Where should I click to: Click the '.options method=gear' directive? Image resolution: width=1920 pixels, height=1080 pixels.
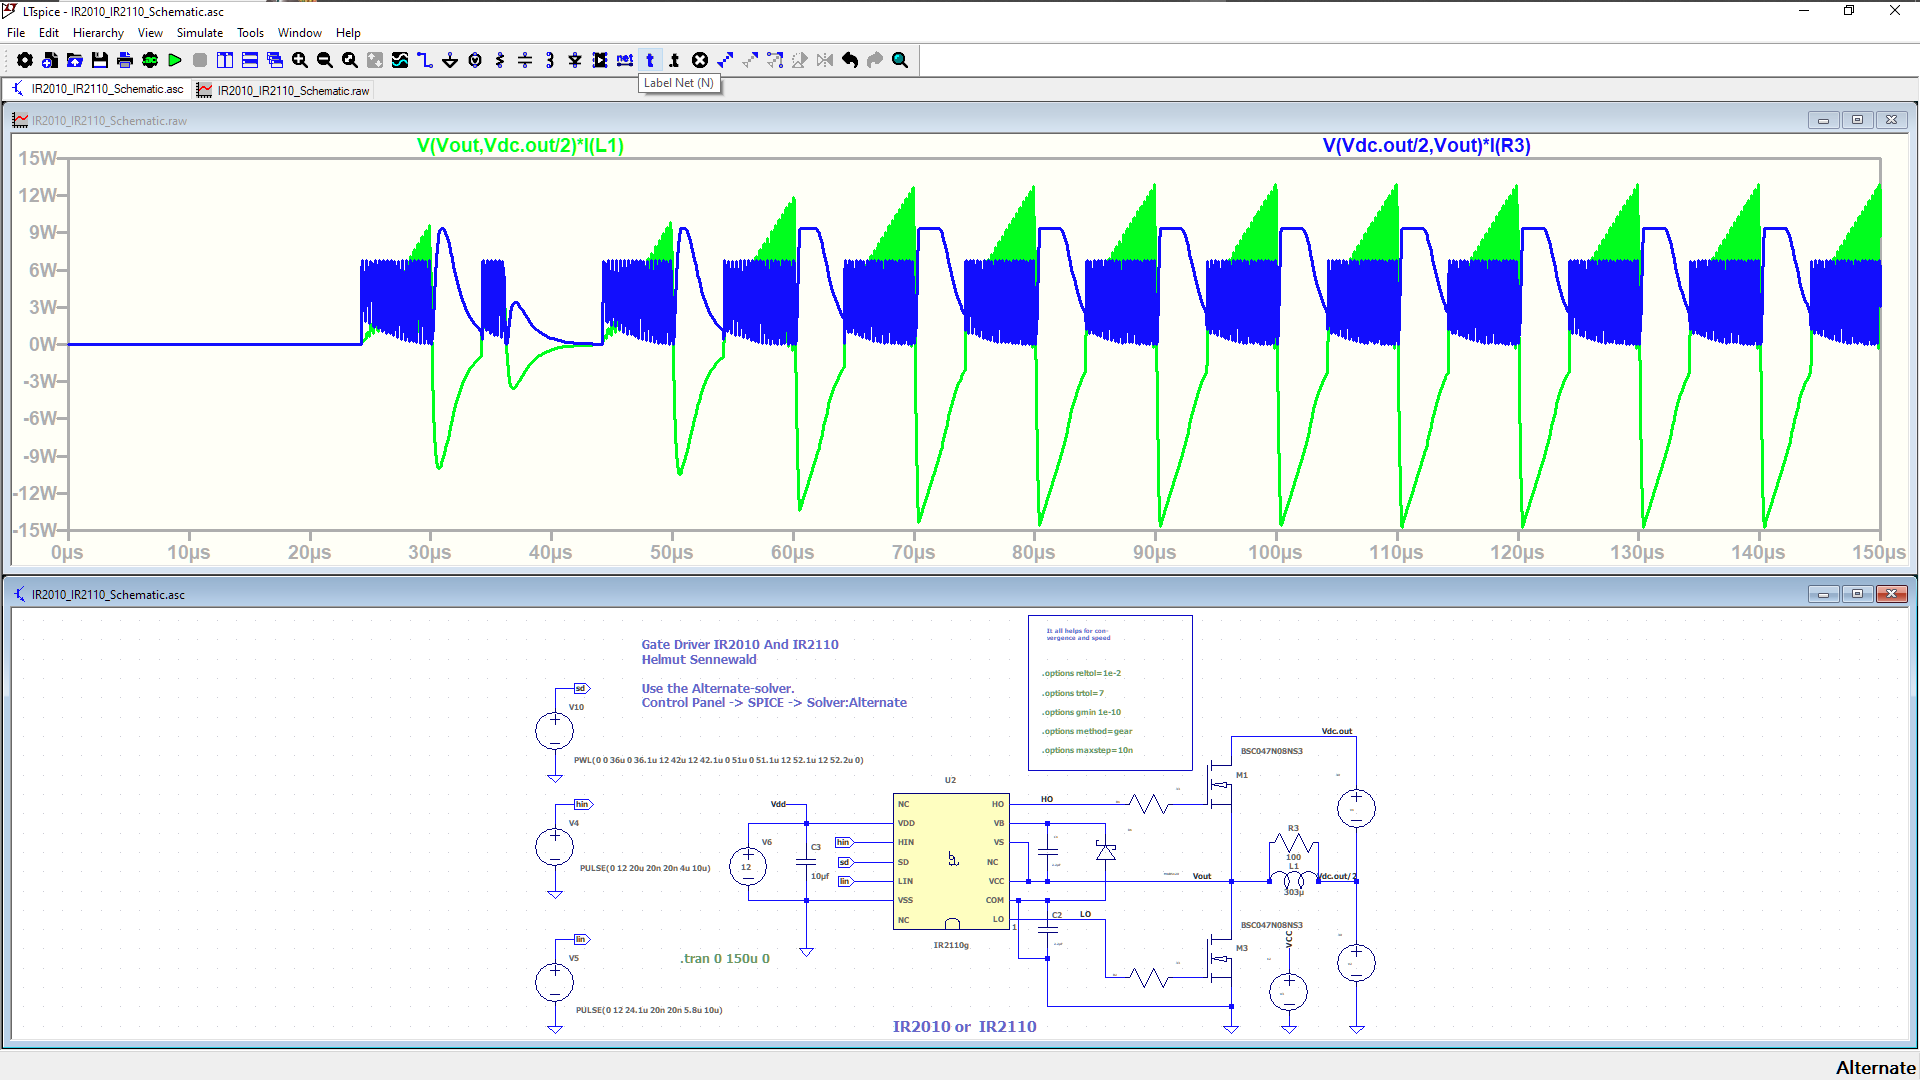click(x=1087, y=731)
